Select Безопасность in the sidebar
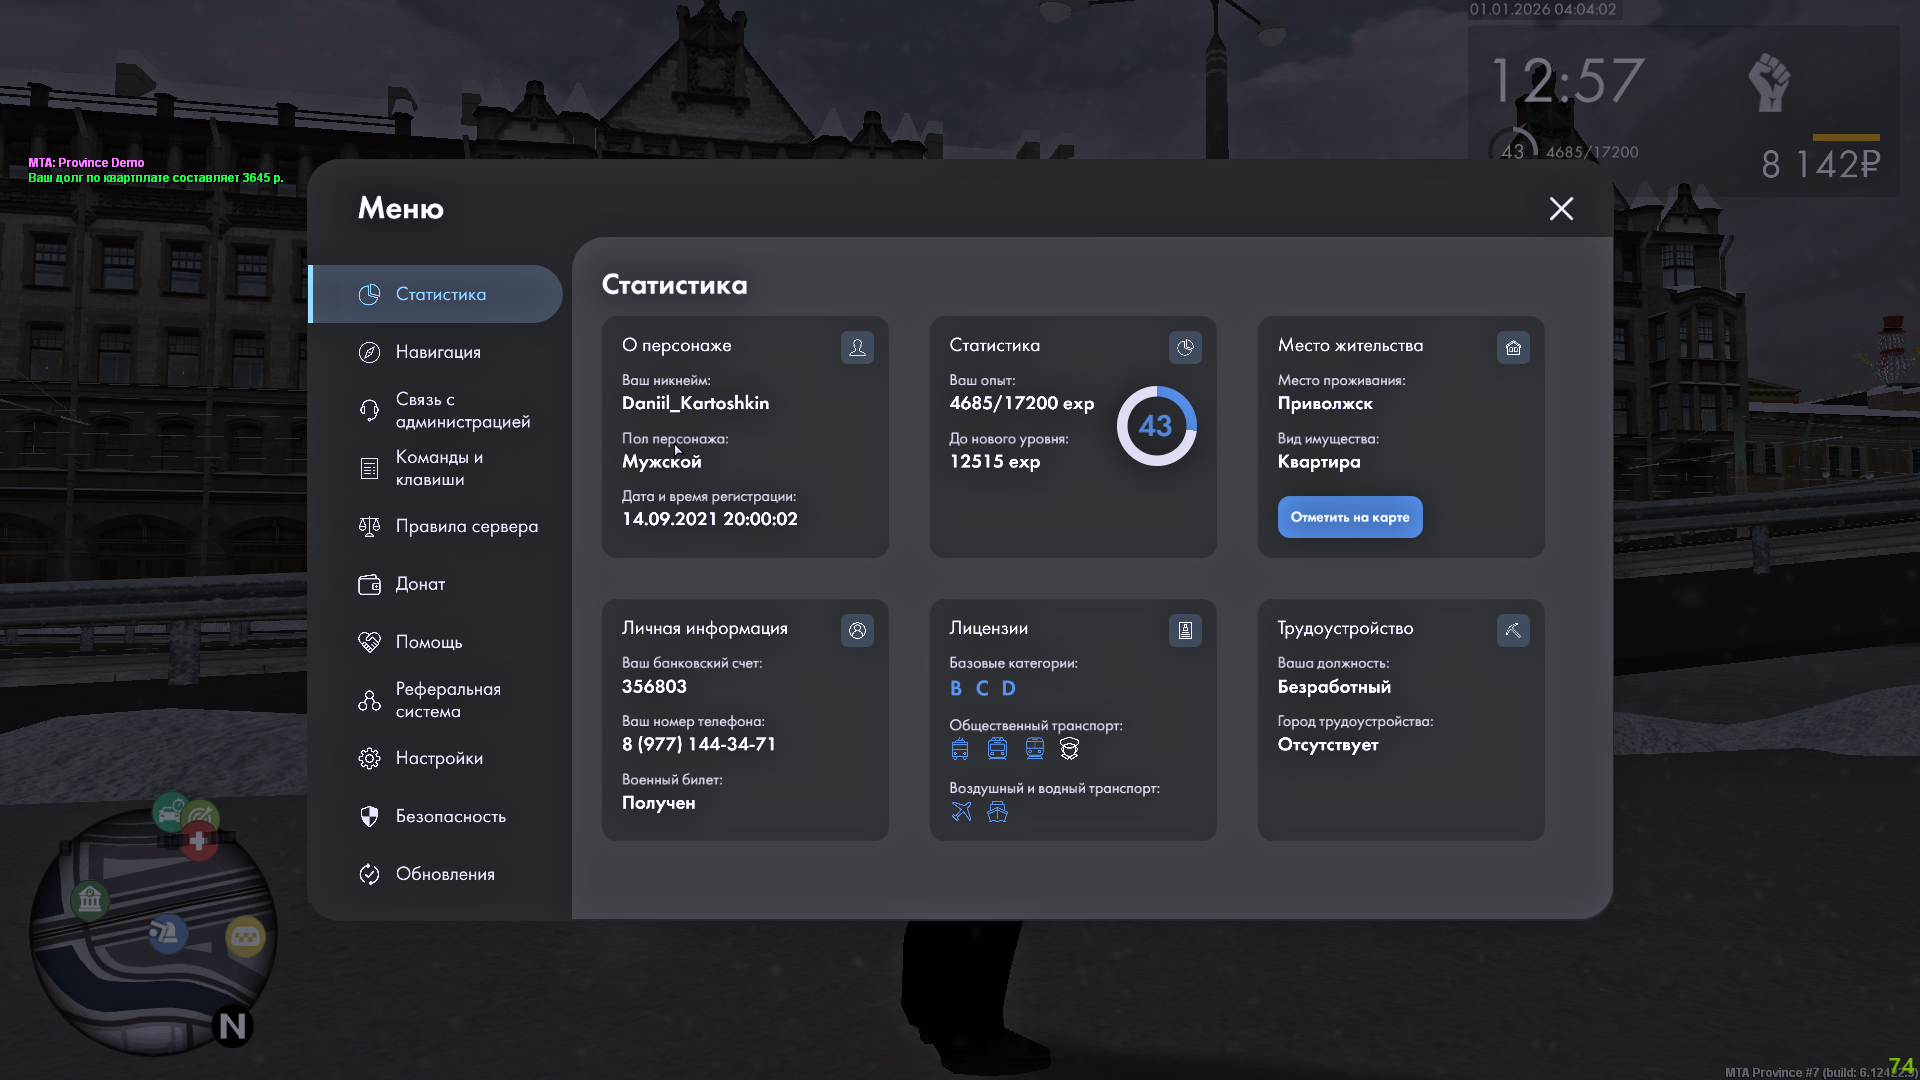 [450, 816]
